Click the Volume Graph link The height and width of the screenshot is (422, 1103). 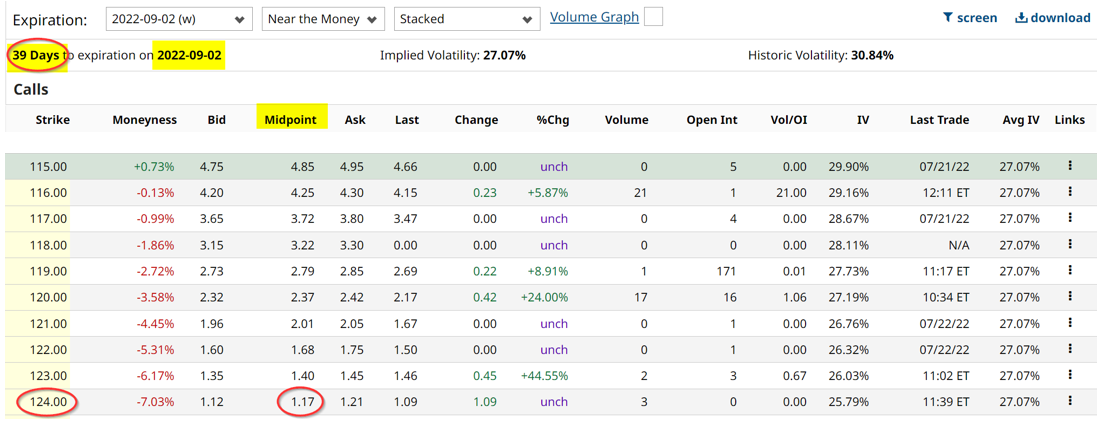click(594, 17)
